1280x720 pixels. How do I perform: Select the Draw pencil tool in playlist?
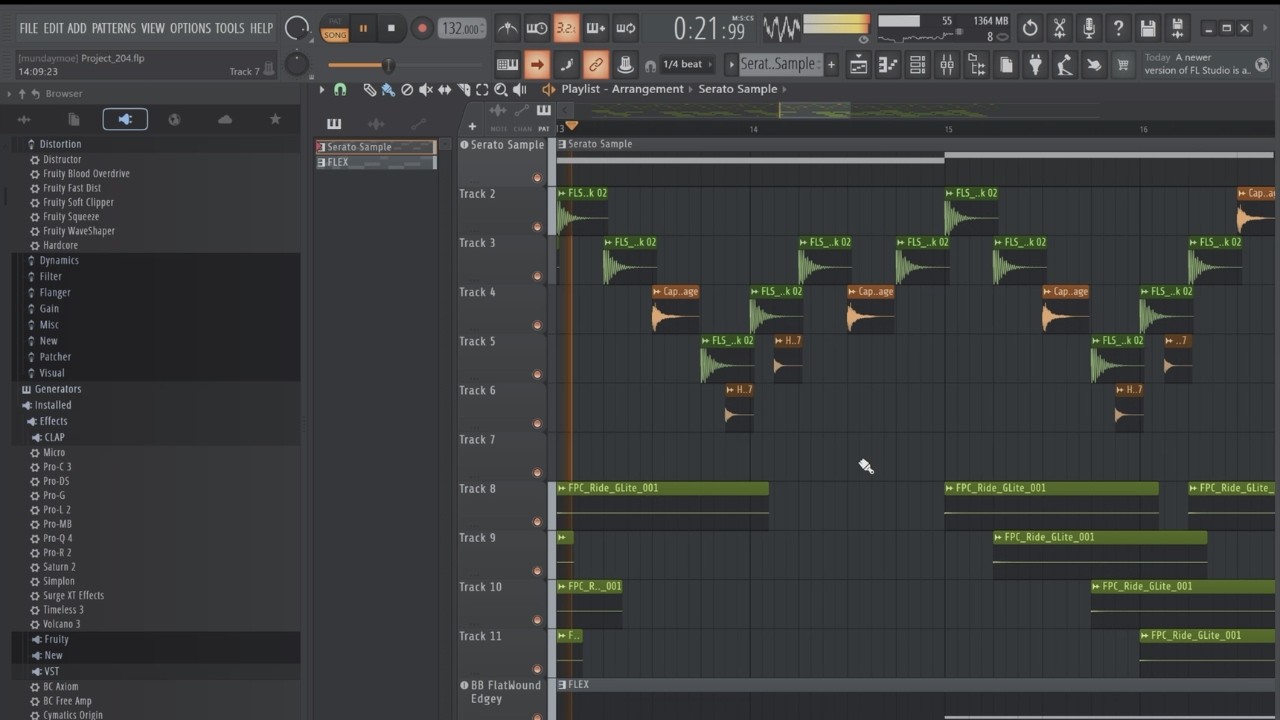coord(370,90)
